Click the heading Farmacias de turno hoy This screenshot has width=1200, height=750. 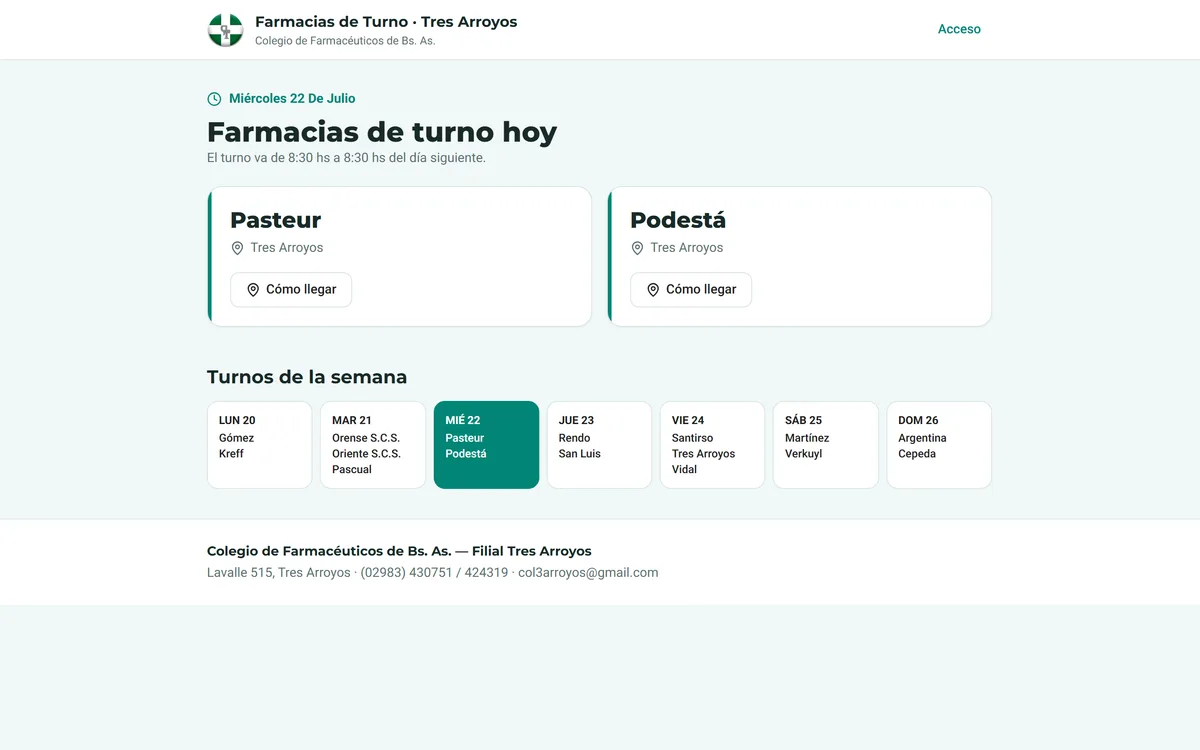coord(382,132)
